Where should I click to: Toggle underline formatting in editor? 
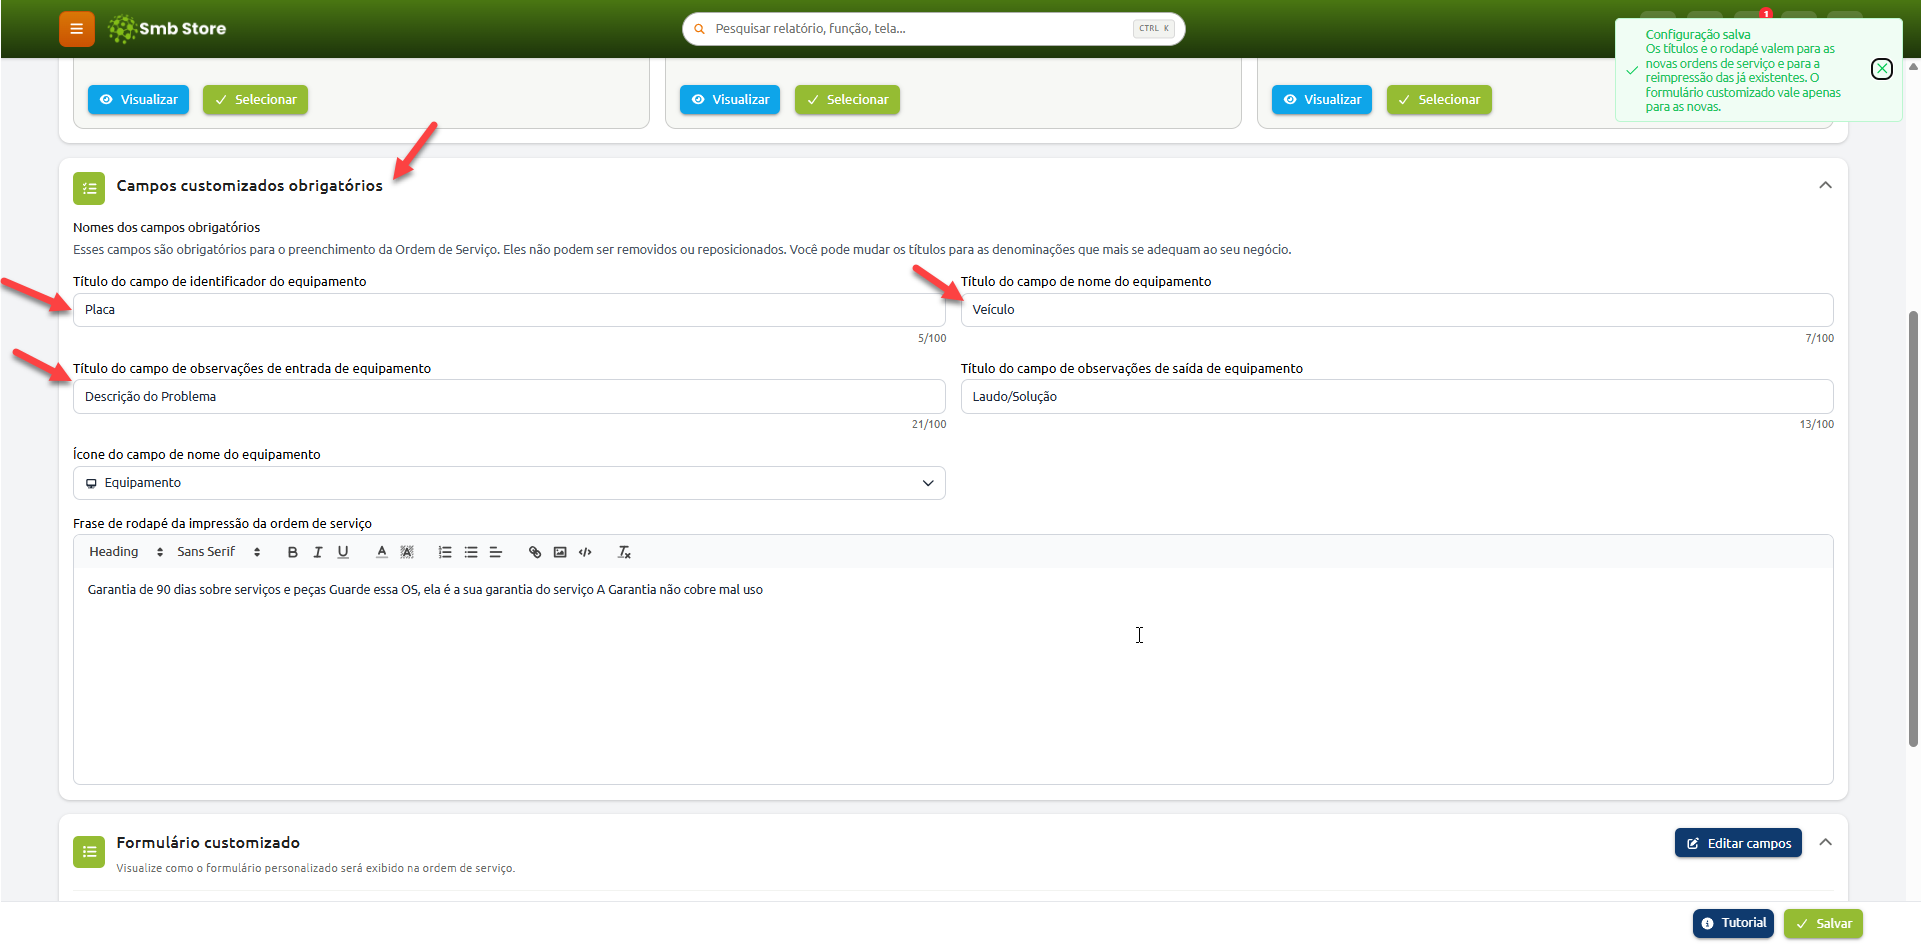tap(343, 552)
